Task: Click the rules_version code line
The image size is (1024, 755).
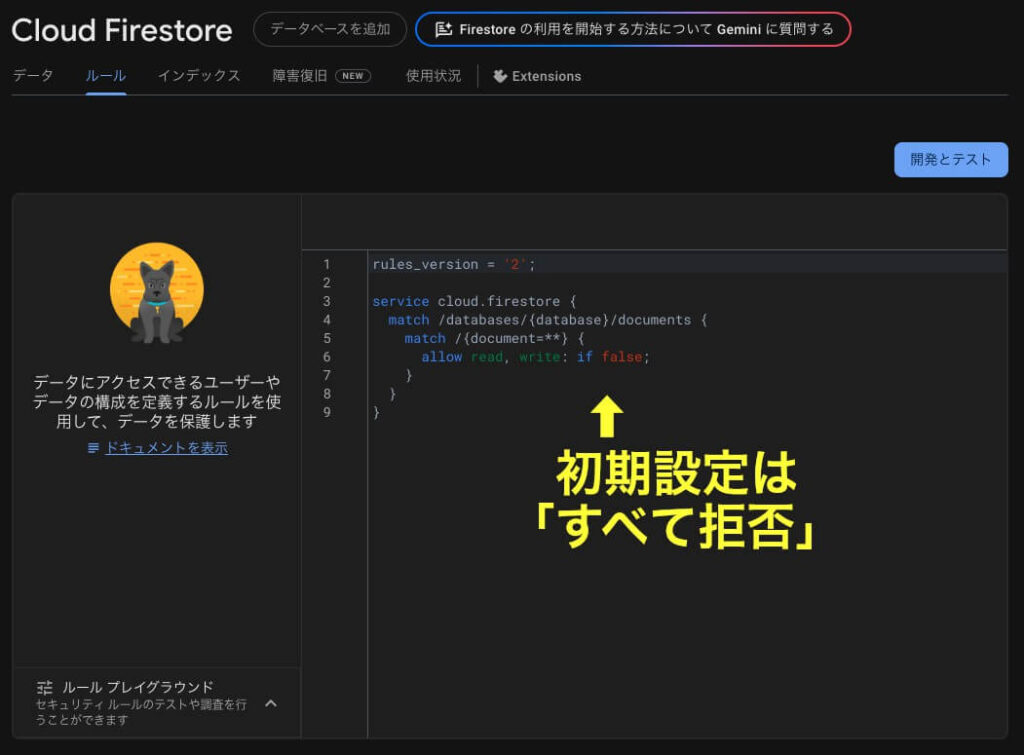Action: [454, 265]
